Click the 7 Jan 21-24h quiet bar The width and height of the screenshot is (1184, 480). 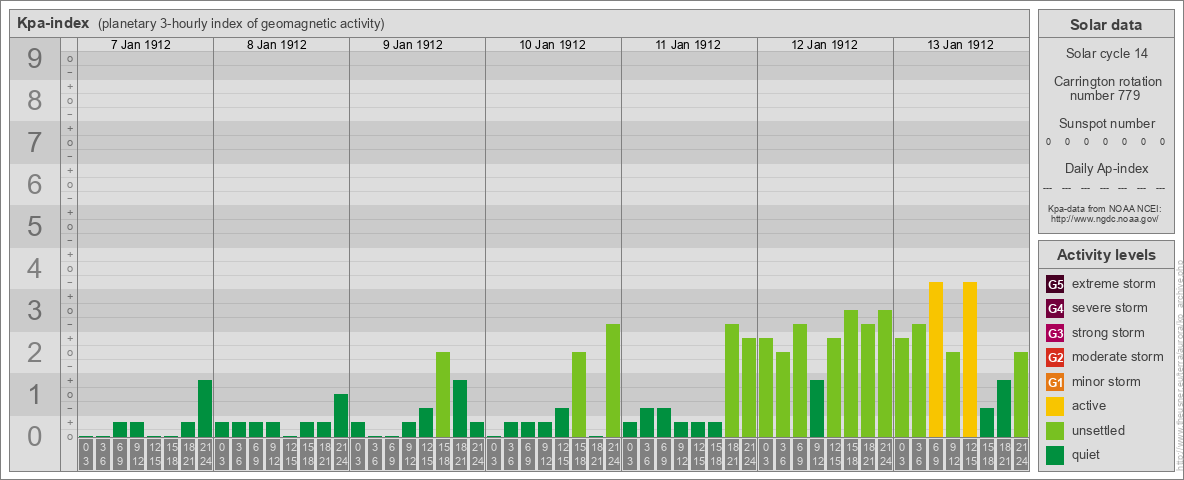[x=205, y=408]
